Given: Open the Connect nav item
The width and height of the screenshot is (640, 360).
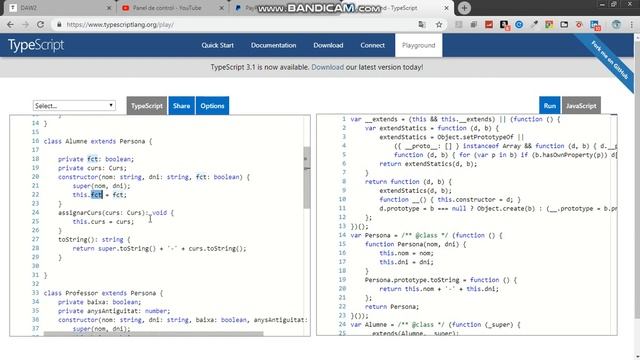Looking at the screenshot, I should point(372,45).
